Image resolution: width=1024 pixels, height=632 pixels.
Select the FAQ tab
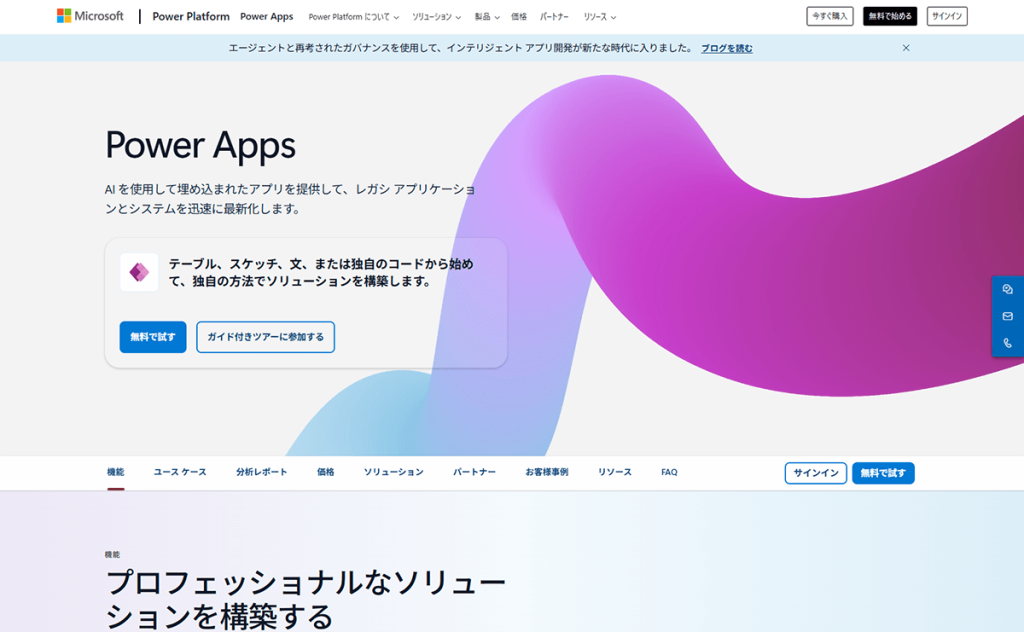click(669, 472)
